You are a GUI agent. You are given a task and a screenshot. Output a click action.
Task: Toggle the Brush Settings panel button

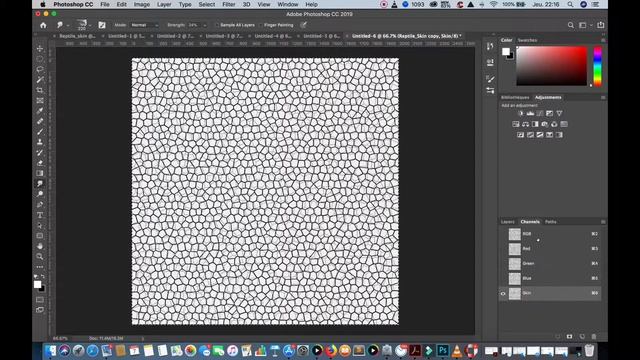102,25
